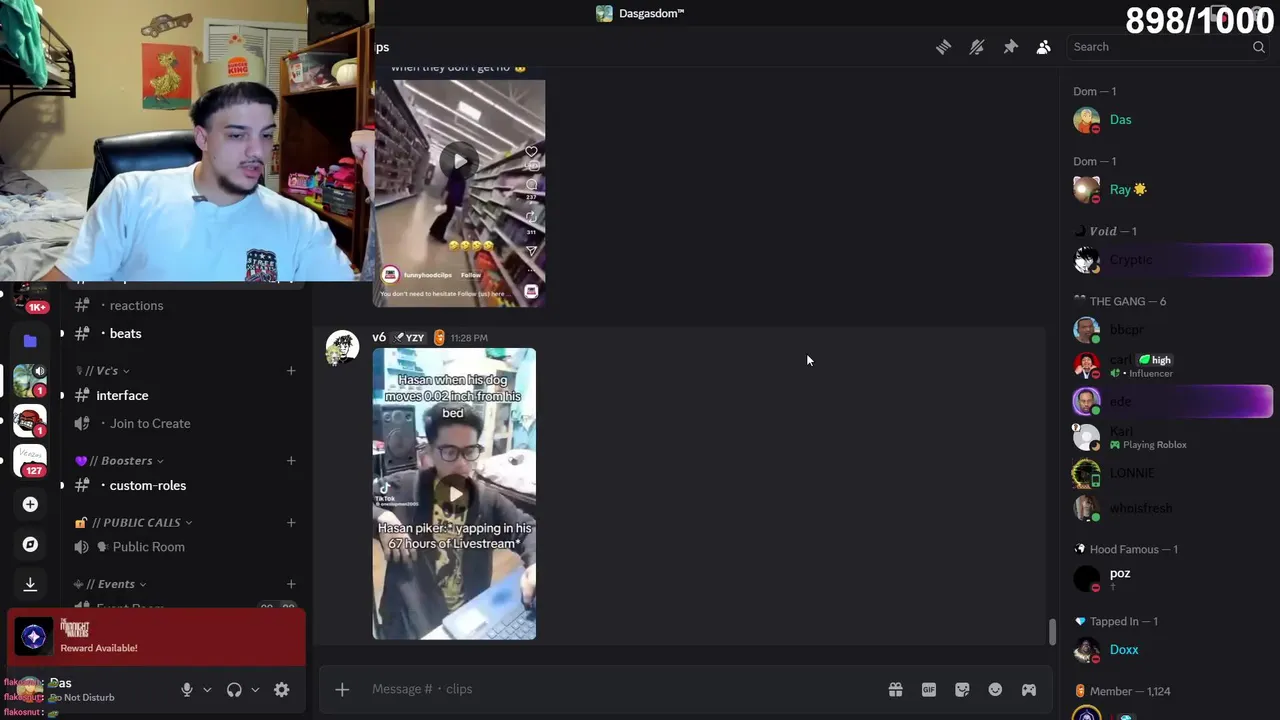Click the magnifier icon in Search box
Image resolution: width=1280 pixels, height=720 pixels.
tap(1258, 47)
